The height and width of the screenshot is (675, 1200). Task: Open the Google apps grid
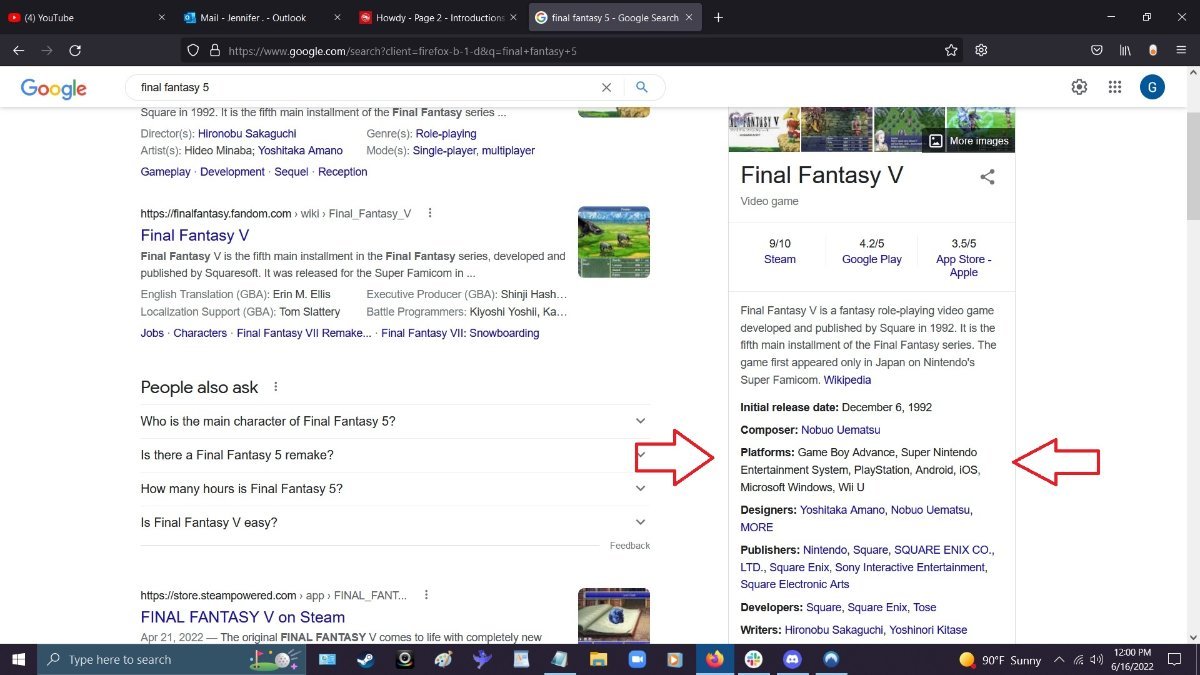pyautogui.click(x=1115, y=87)
